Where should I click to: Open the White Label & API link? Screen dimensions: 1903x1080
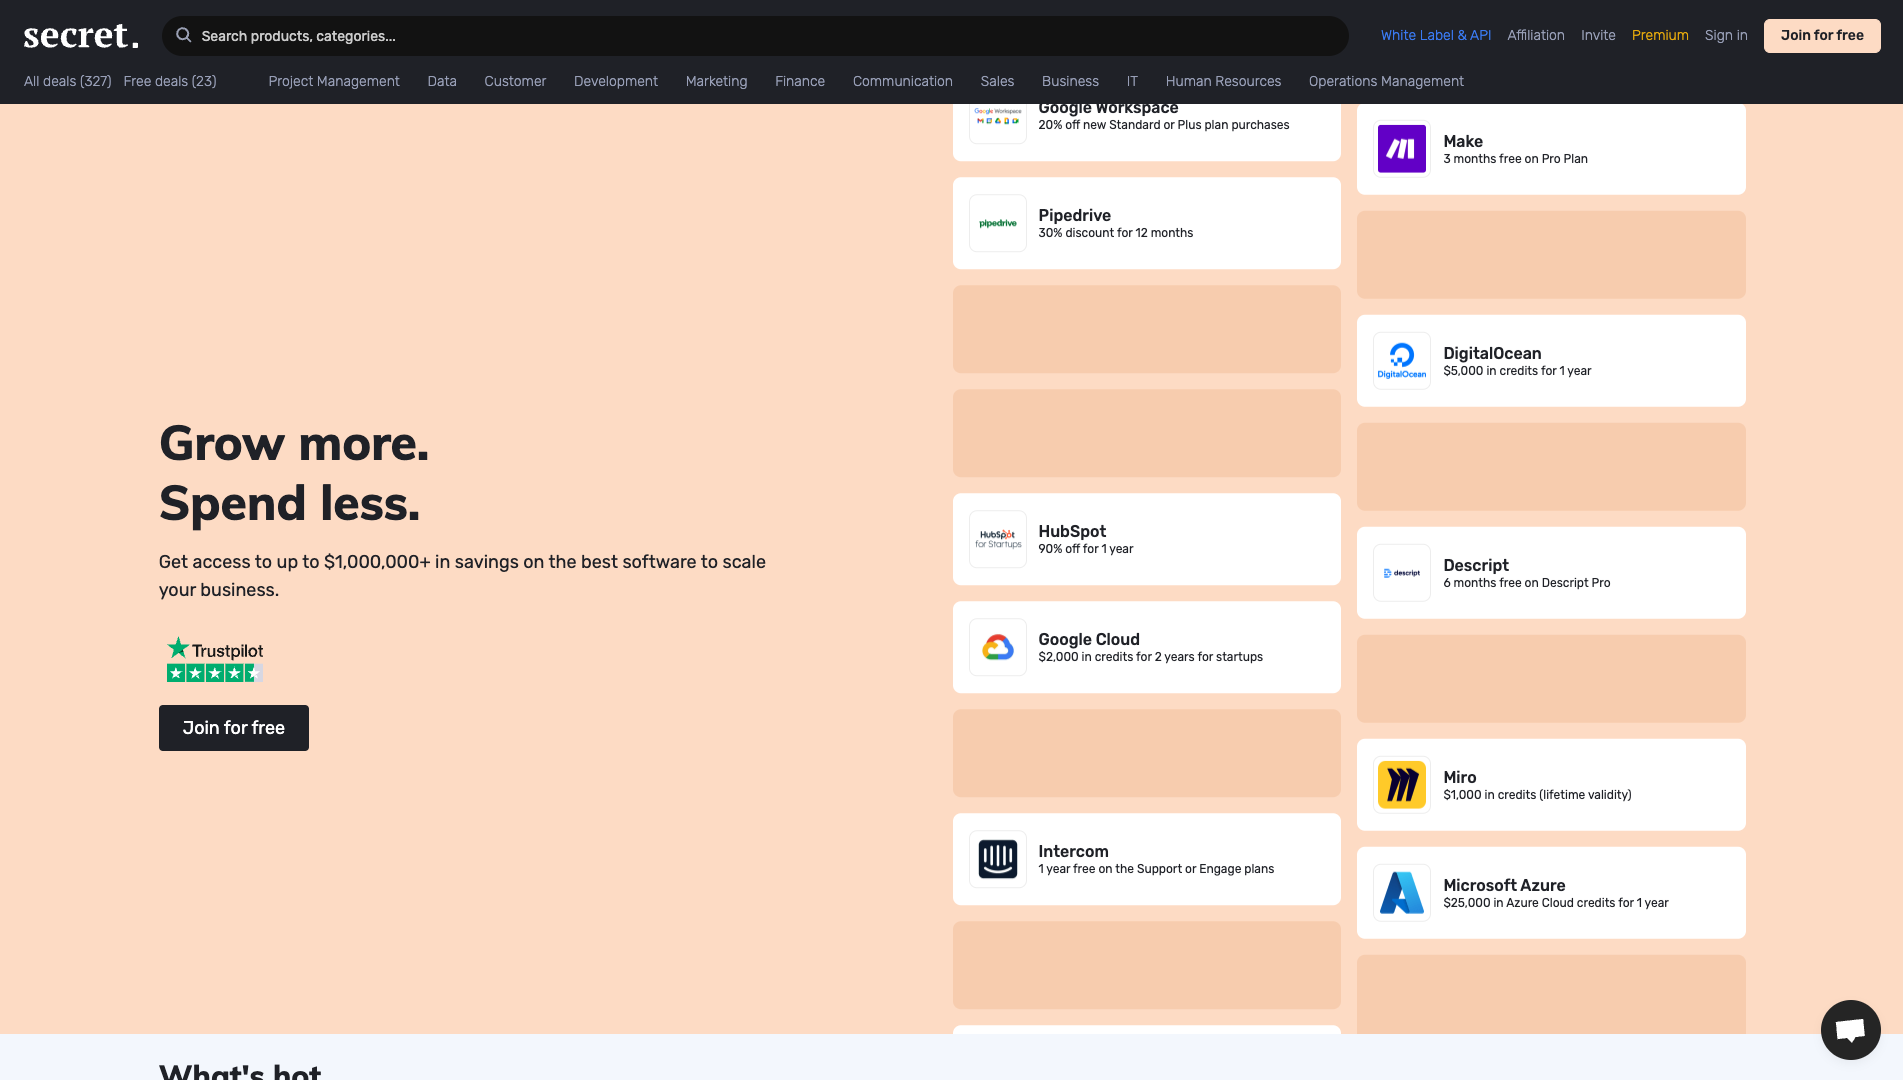point(1435,35)
